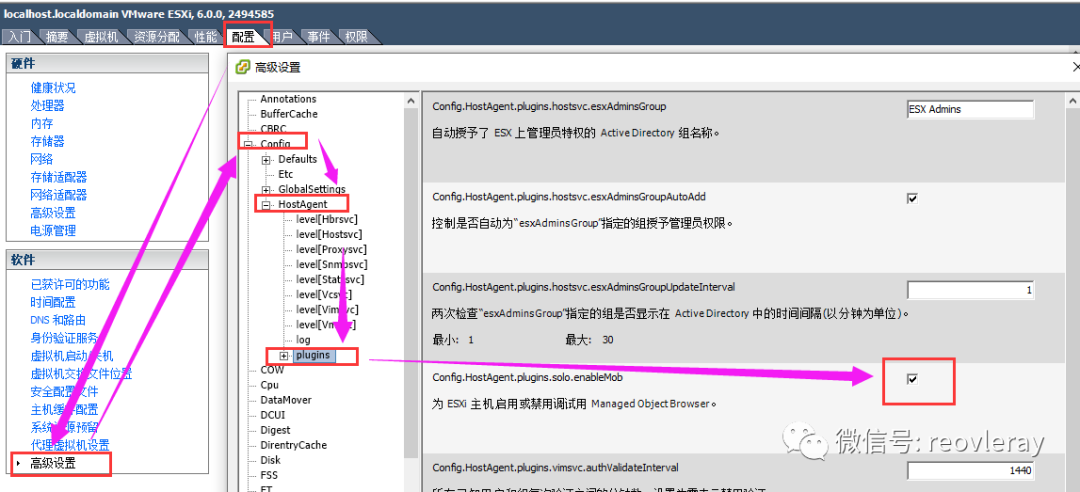
Task: Expand the Defaults node
Action: (266, 159)
